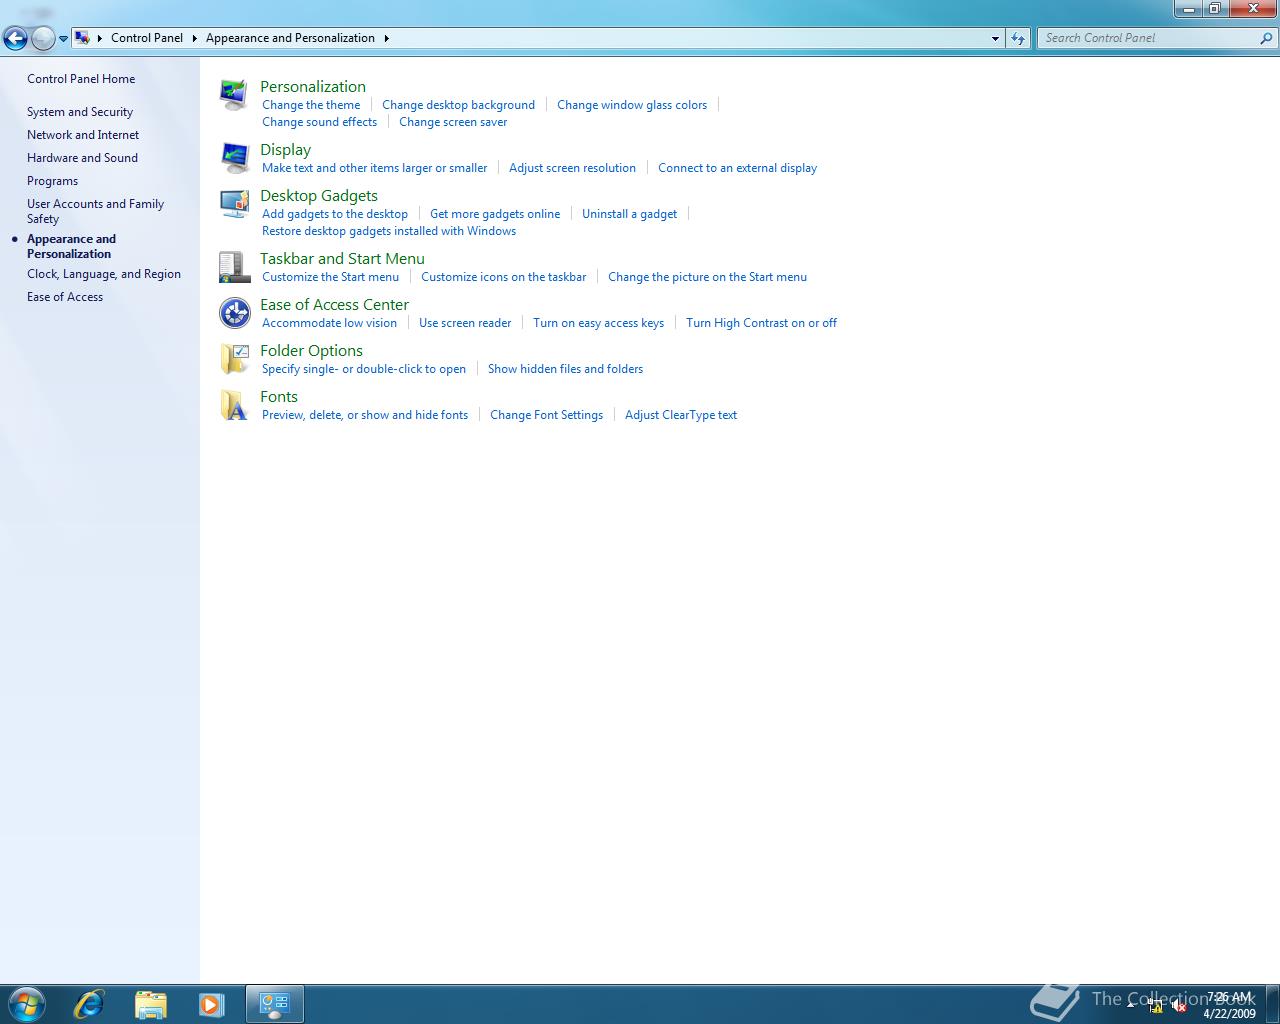Open Hardware and Sound category
Viewport: 1280px width, 1024px height.
(x=82, y=158)
